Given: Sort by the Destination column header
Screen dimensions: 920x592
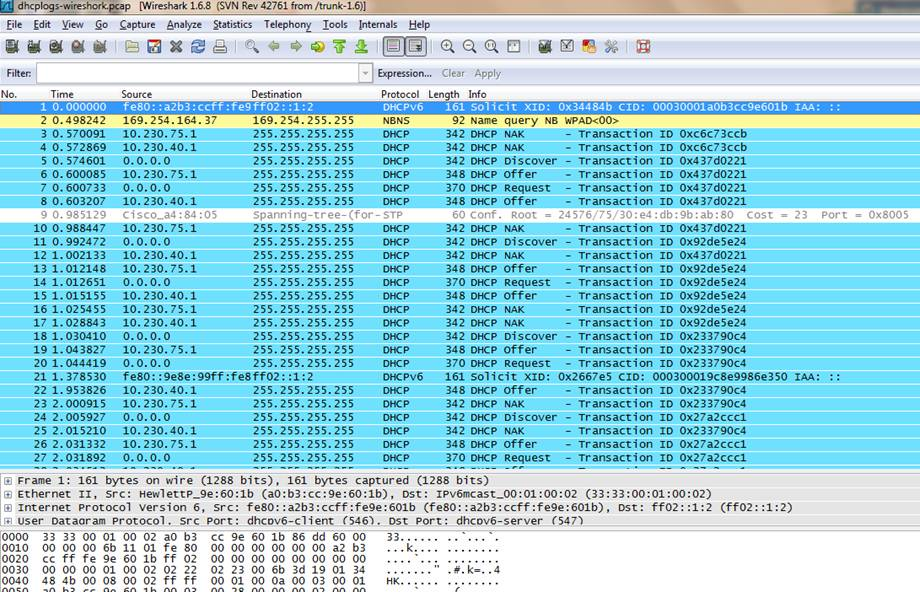Looking at the screenshot, I should coord(276,94).
